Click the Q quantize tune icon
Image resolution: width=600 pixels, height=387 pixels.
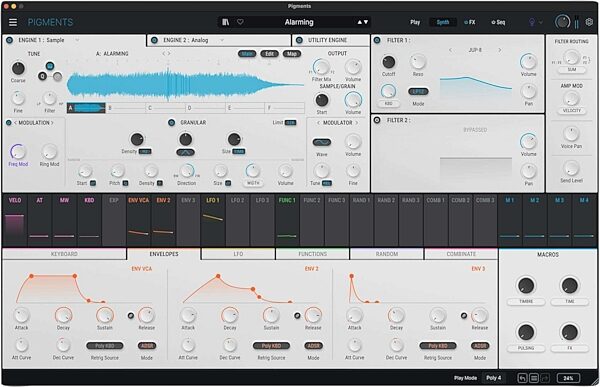42,76
